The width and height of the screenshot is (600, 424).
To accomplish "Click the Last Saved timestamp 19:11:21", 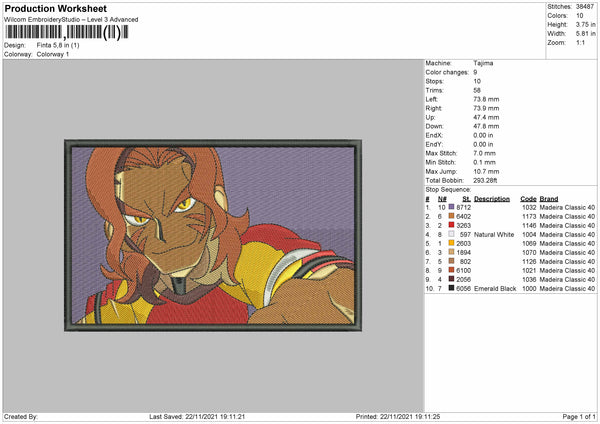I will click(232, 416).
